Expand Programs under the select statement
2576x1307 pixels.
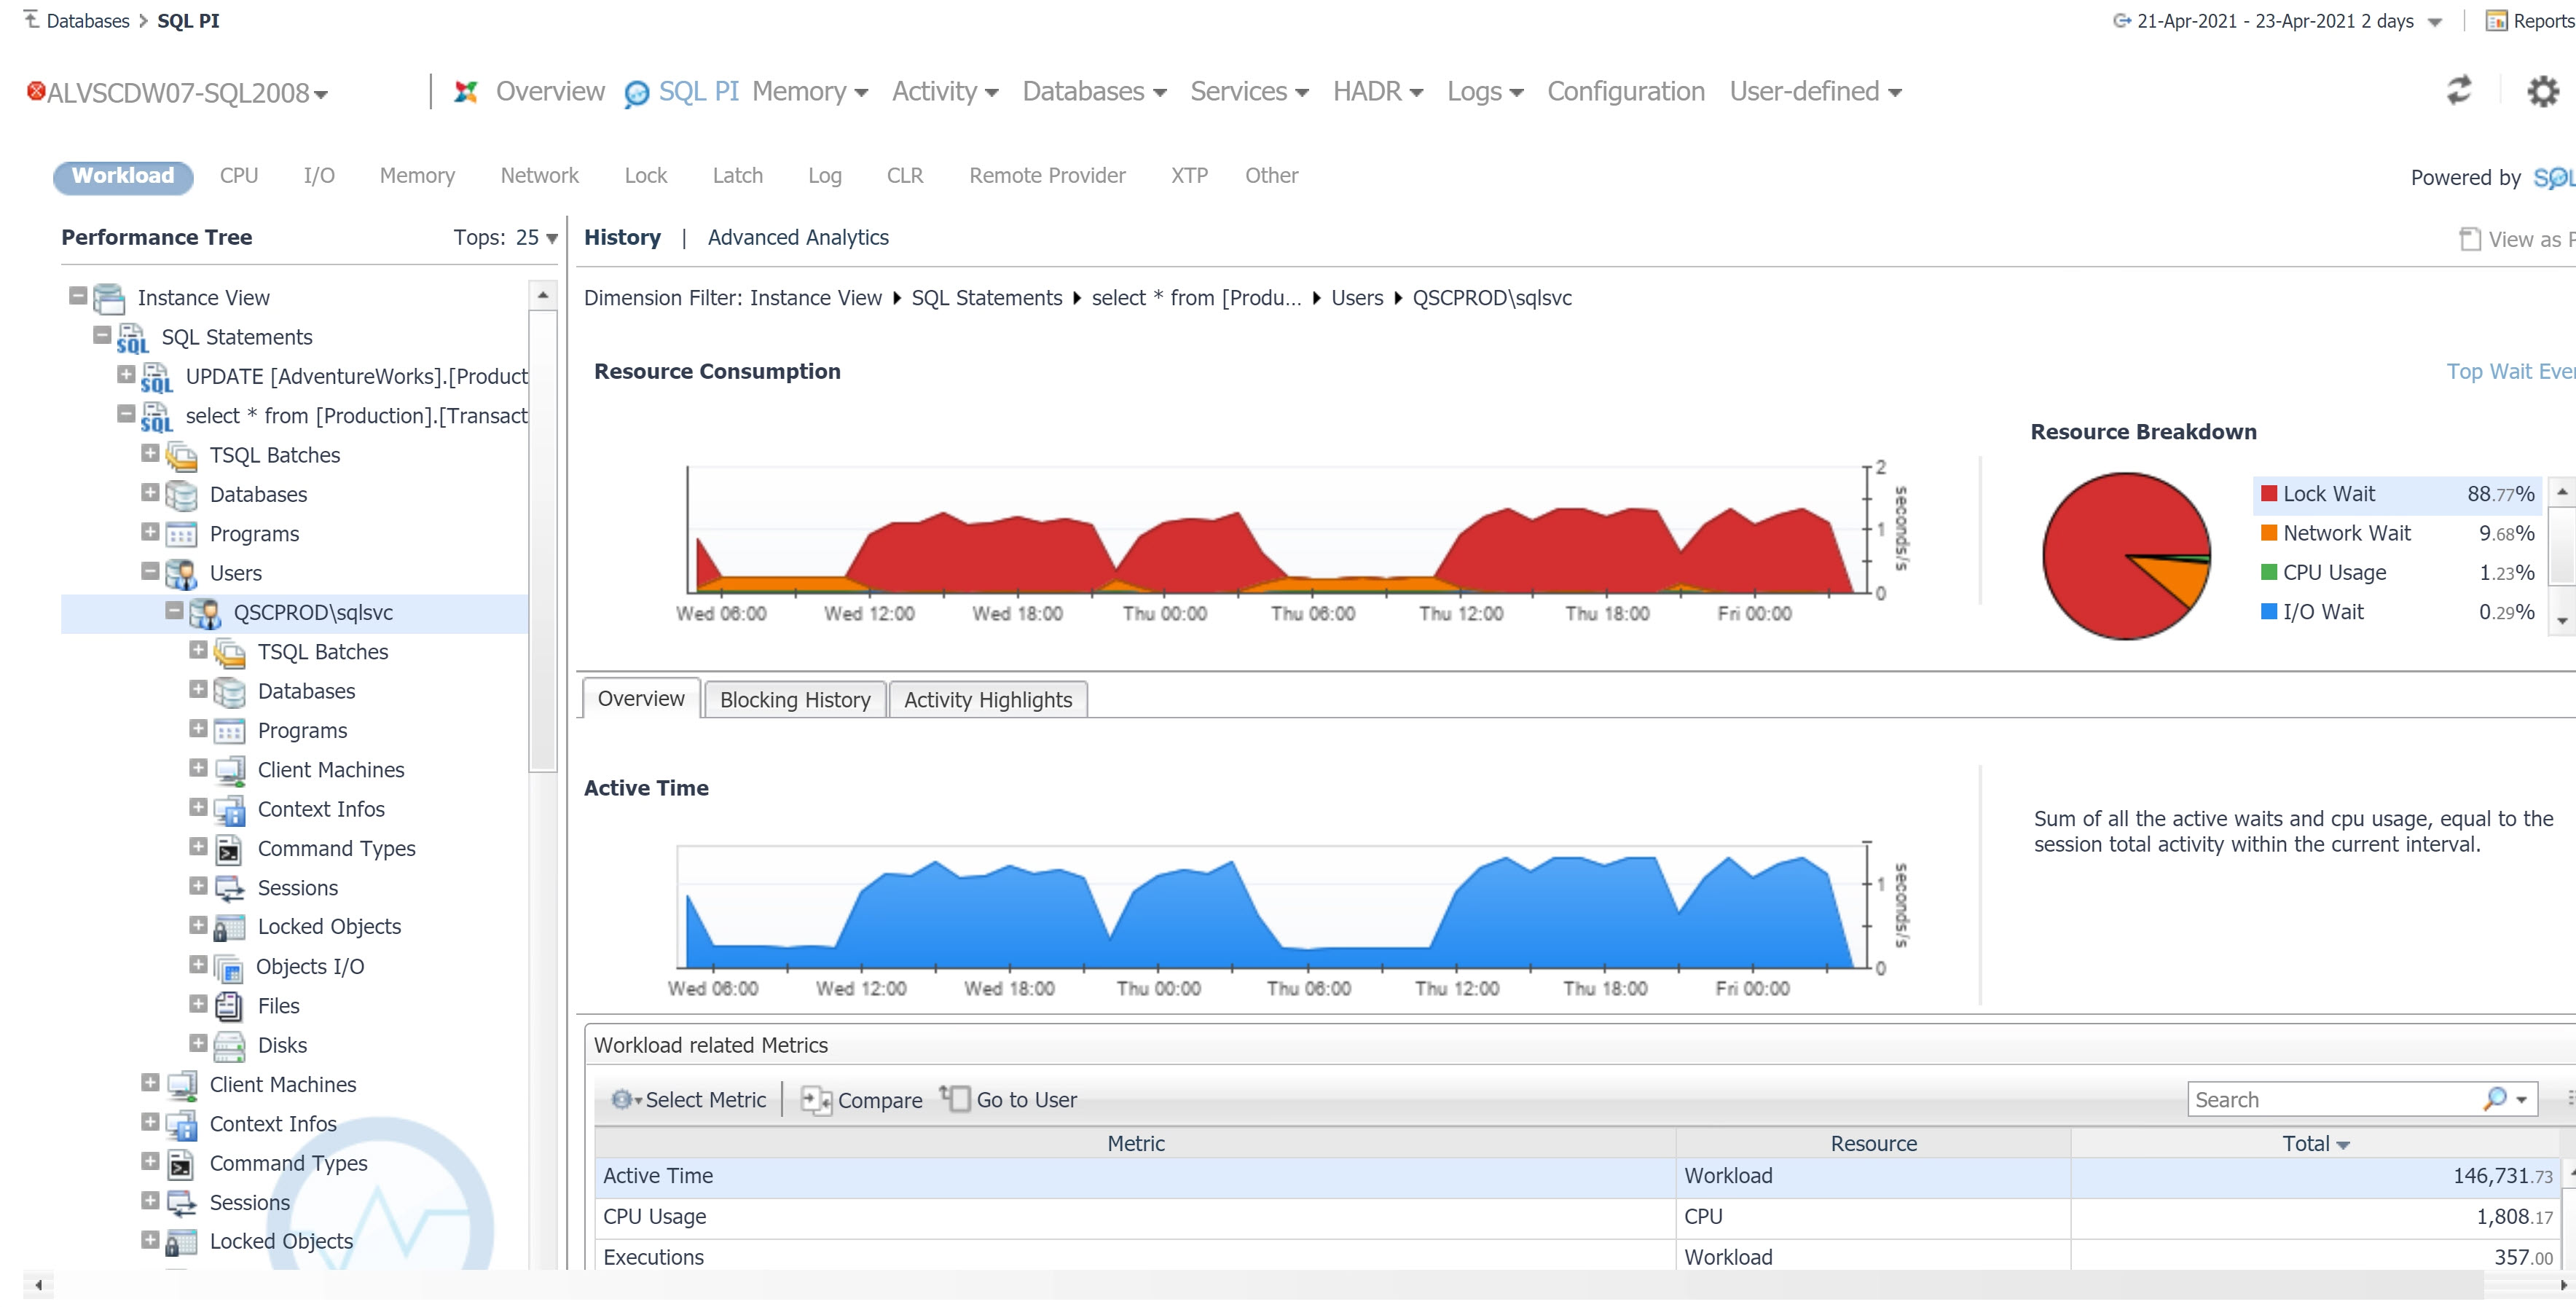[x=150, y=532]
